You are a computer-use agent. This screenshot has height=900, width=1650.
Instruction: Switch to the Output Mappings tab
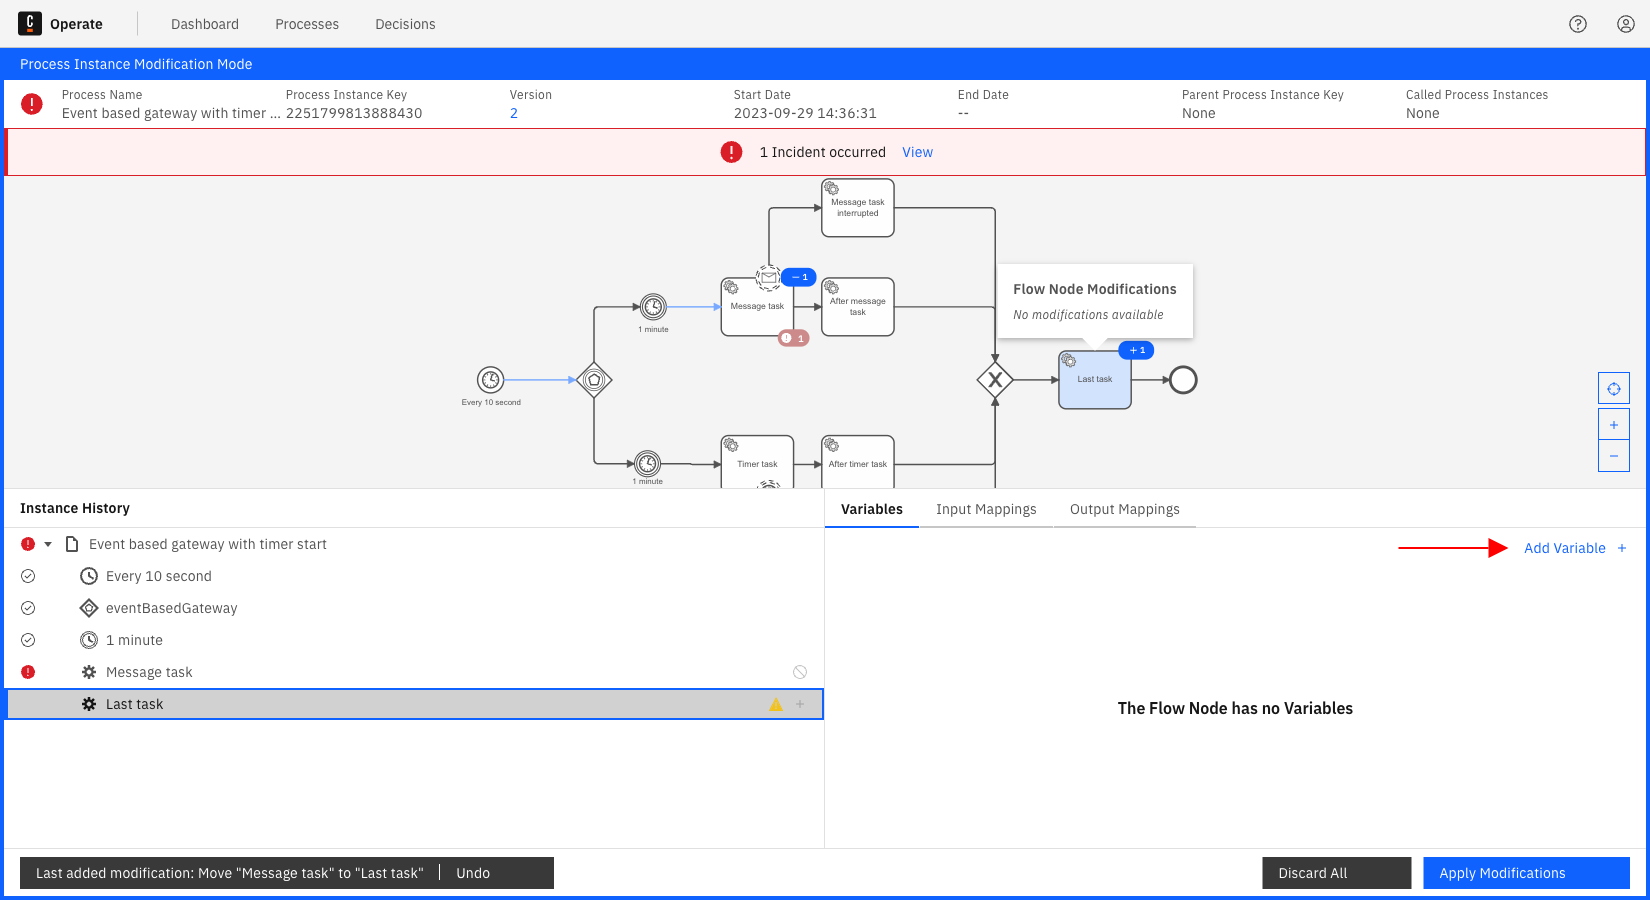click(x=1124, y=509)
